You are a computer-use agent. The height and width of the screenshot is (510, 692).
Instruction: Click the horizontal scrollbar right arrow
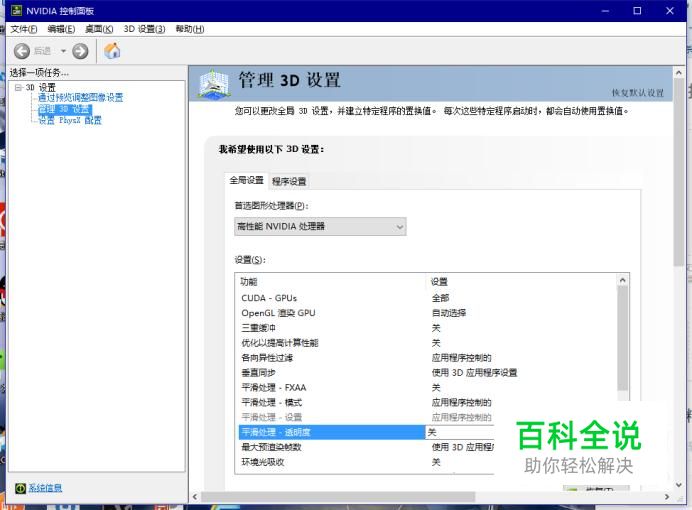(x=667, y=497)
